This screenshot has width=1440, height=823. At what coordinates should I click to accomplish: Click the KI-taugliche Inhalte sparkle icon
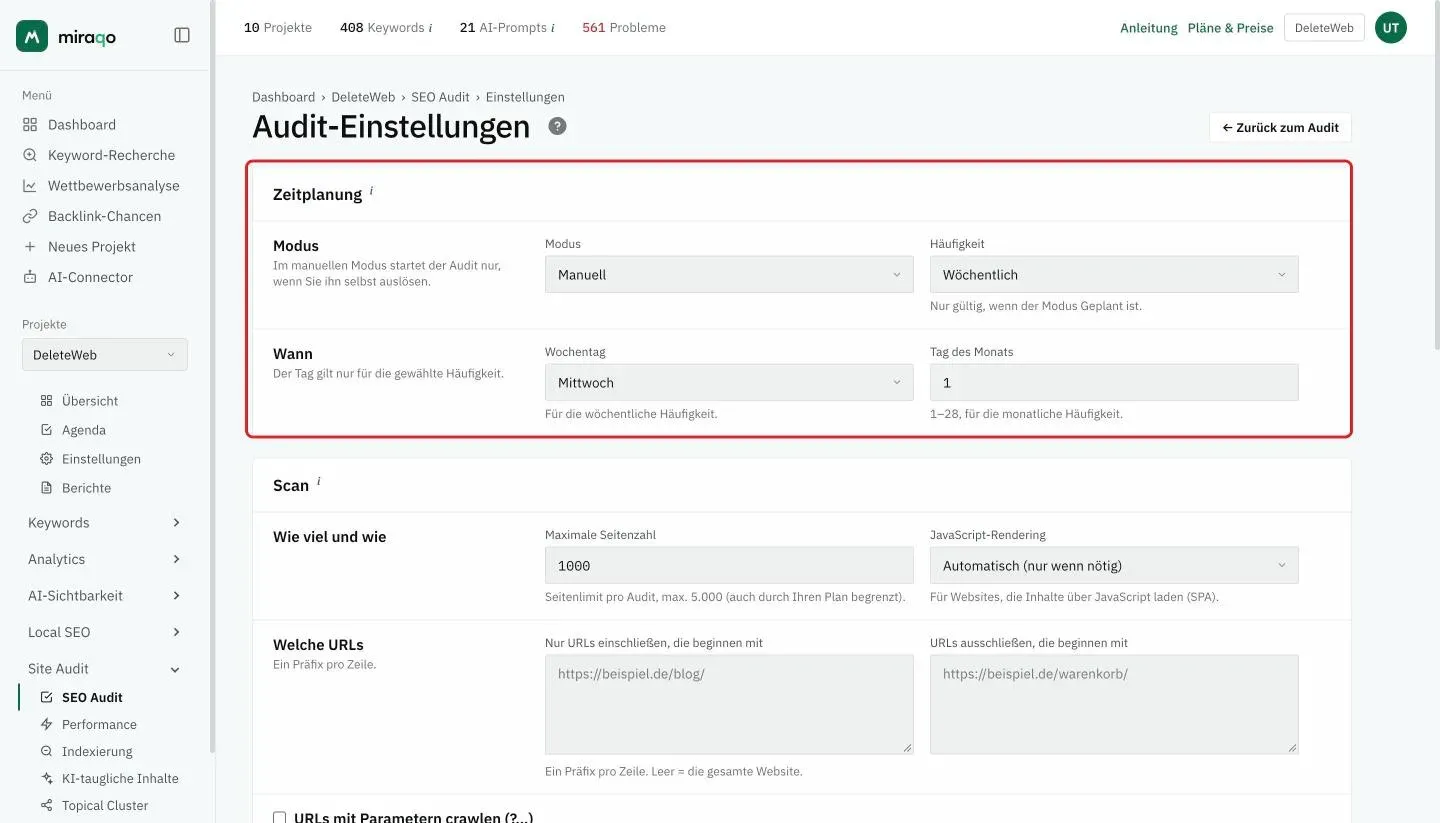coord(46,778)
